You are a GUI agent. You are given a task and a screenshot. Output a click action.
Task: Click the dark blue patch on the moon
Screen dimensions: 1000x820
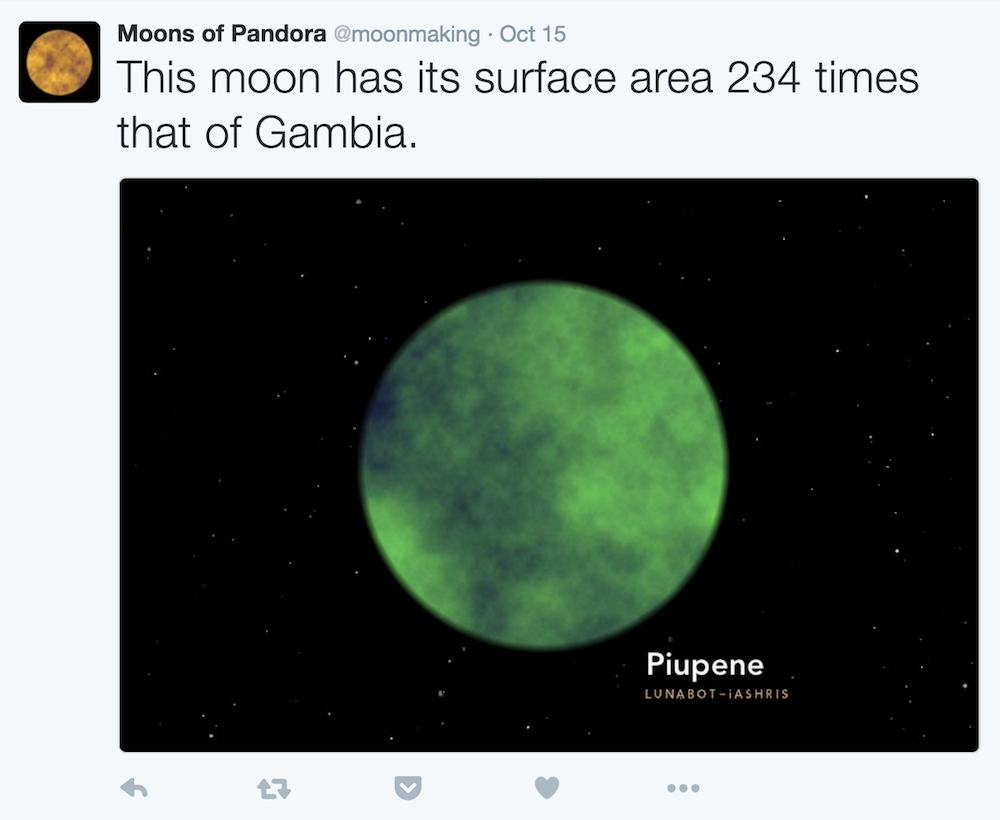385,404
